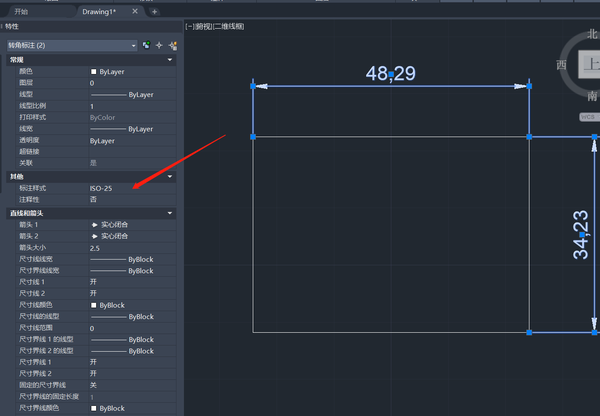Click the Select Objects crosshair icon
The height and width of the screenshot is (416, 600).
tap(159, 46)
